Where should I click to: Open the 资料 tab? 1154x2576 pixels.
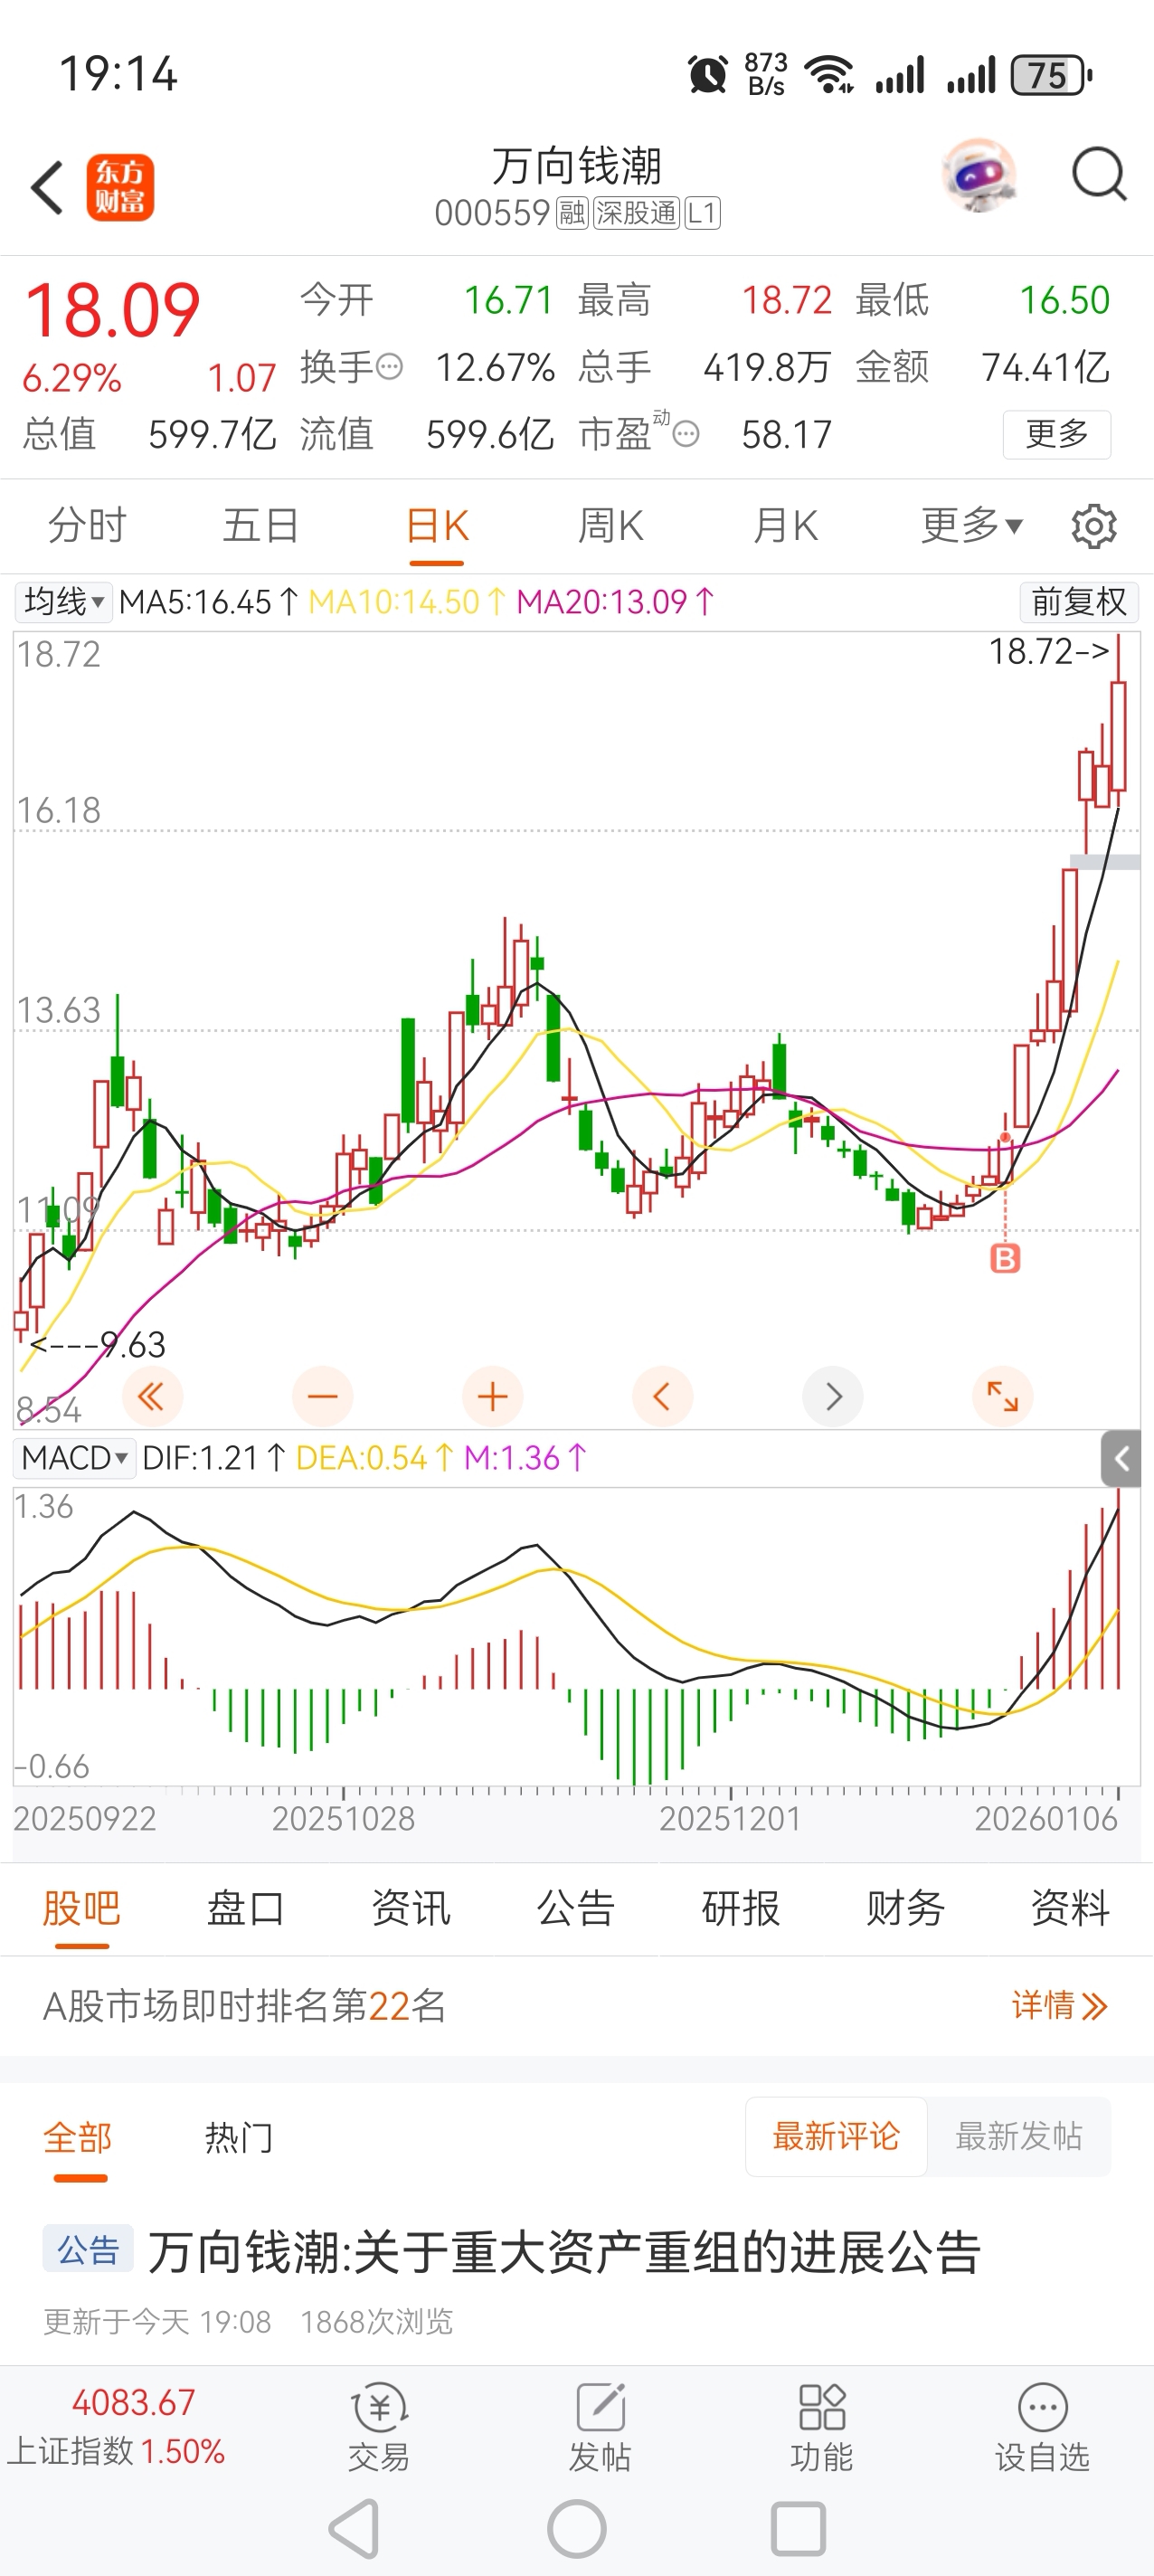tap(1071, 1909)
